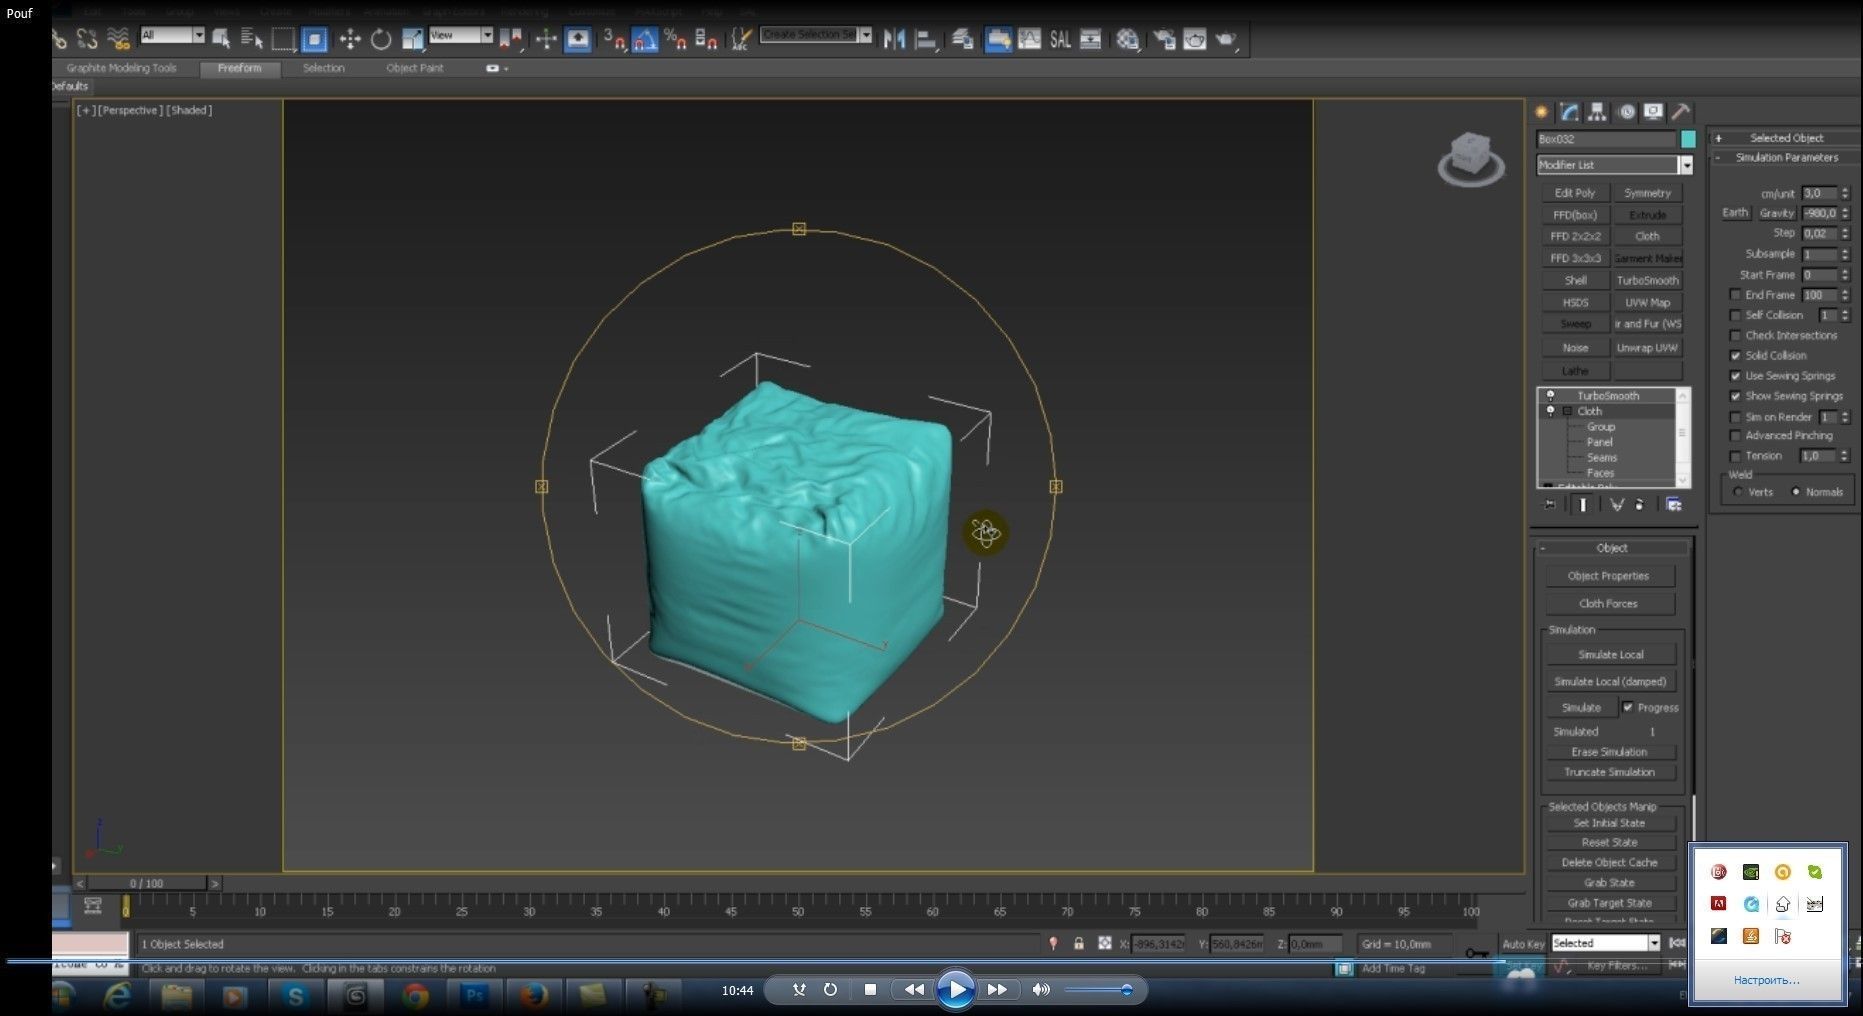Enable the Self Collision checkbox
This screenshot has width=1863, height=1016.
(x=1735, y=315)
